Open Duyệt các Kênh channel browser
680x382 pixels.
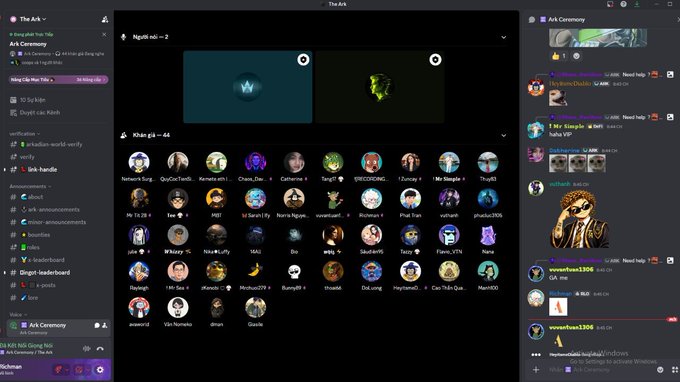(x=39, y=112)
